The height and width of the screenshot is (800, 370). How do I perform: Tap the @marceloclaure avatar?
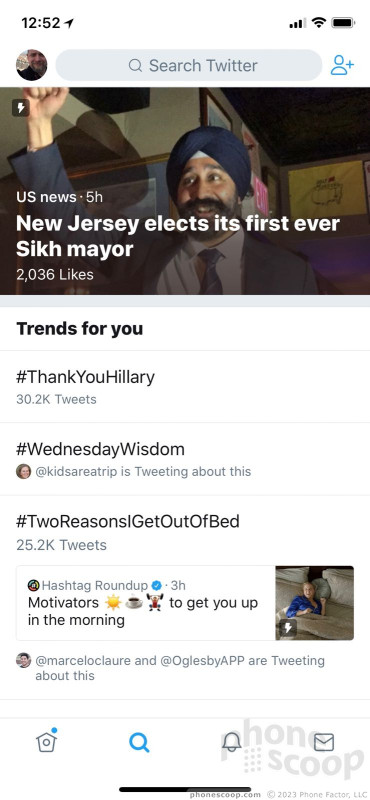click(23, 660)
